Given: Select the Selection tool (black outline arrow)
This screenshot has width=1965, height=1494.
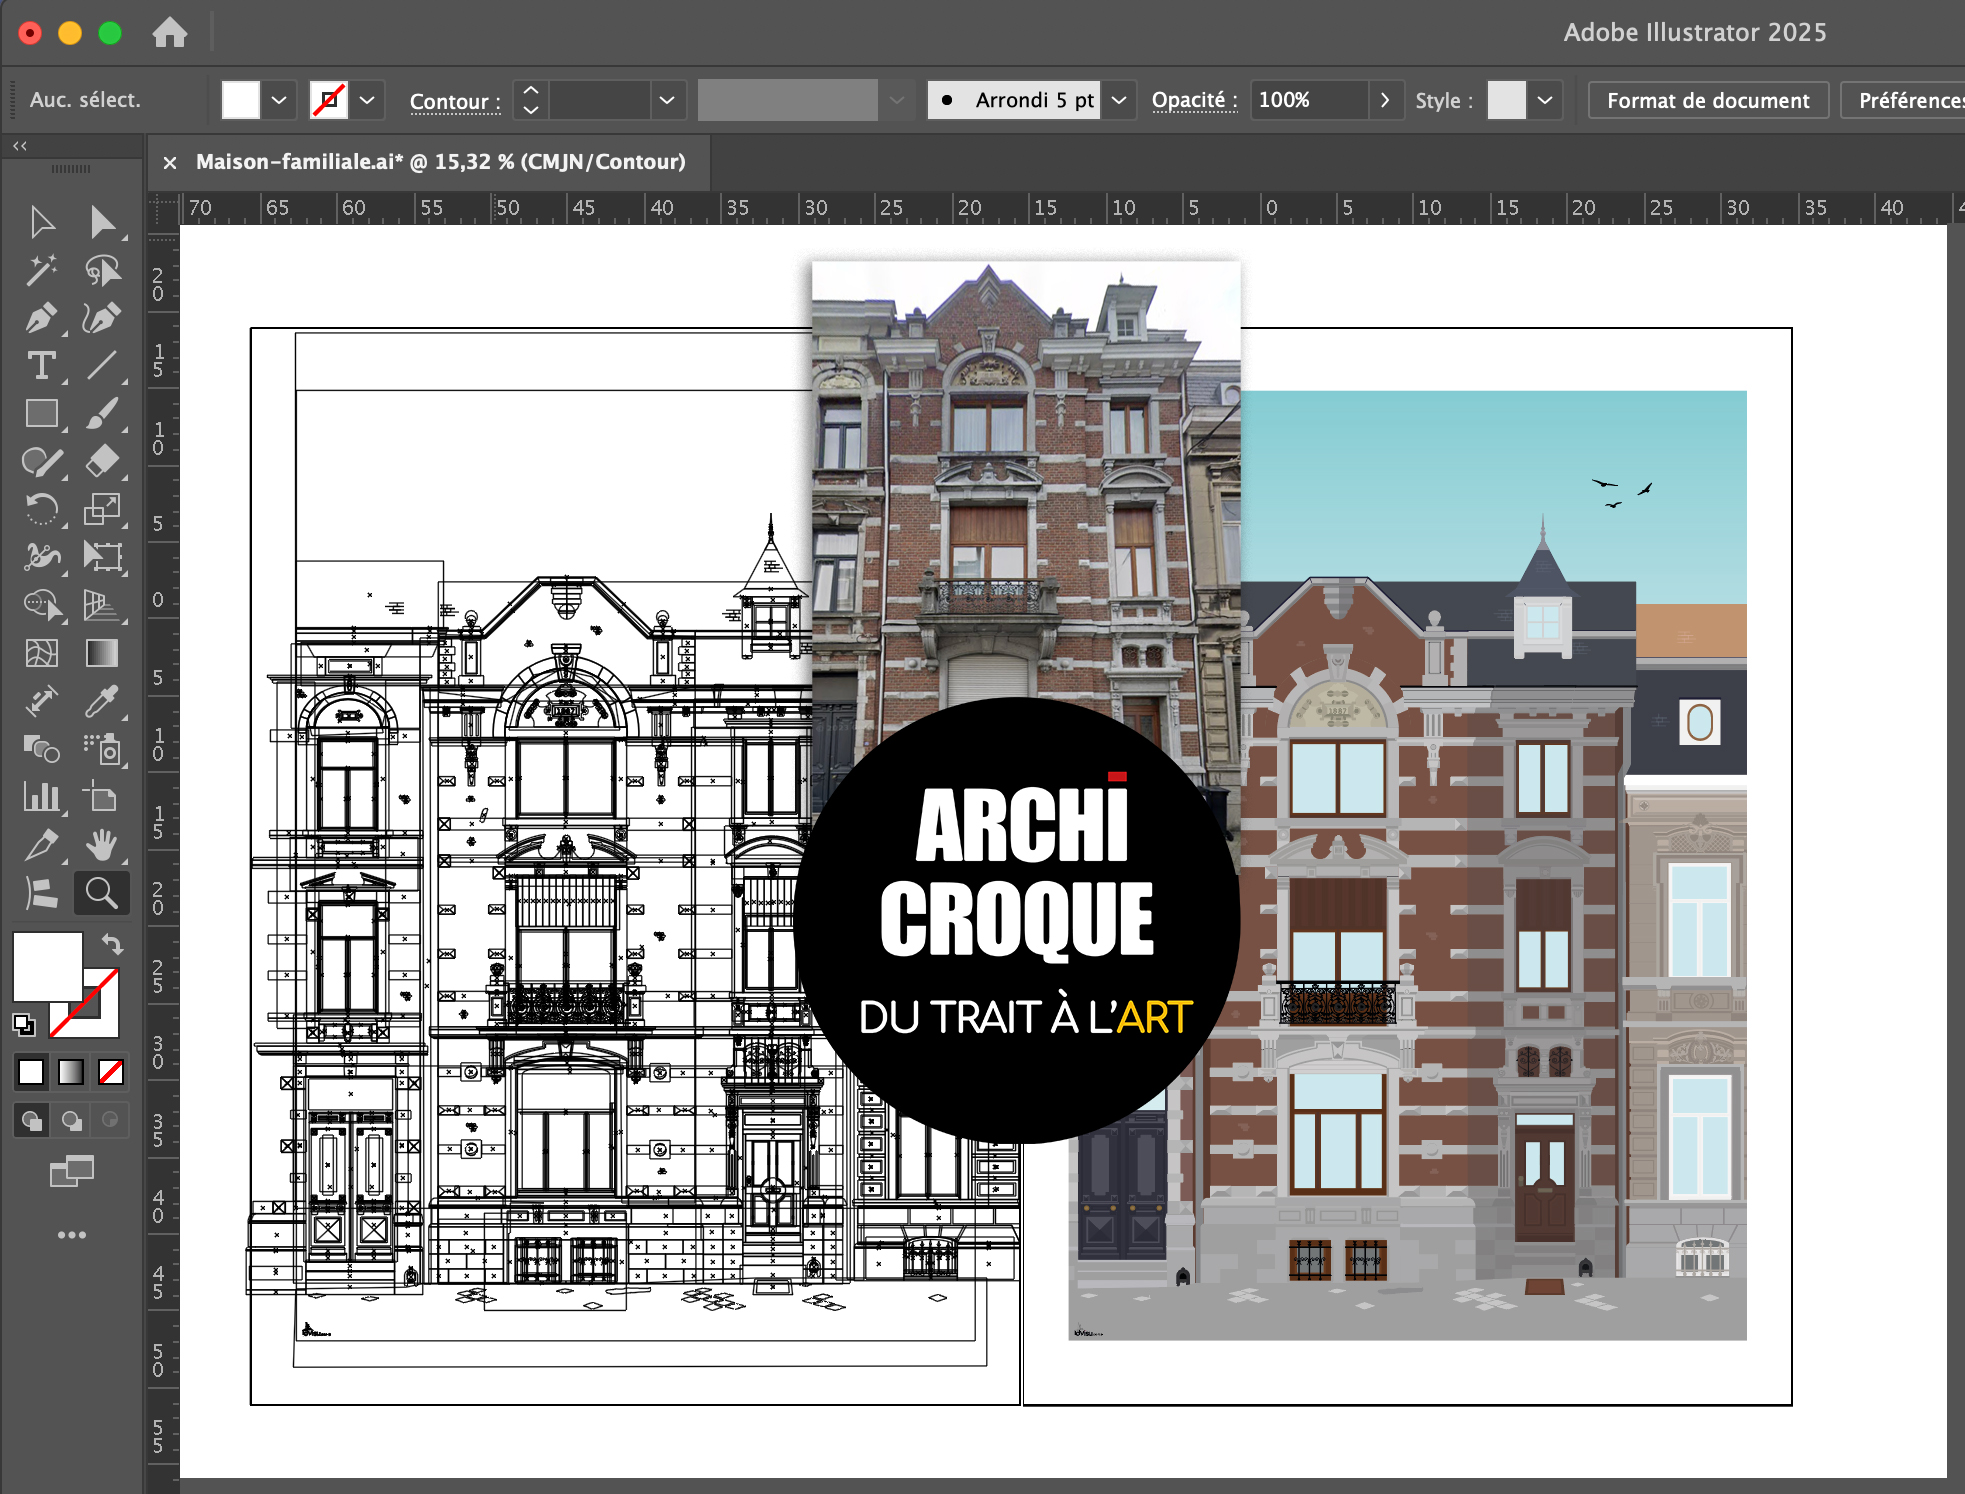Looking at the screenshot, I should [x=41, y=222].
